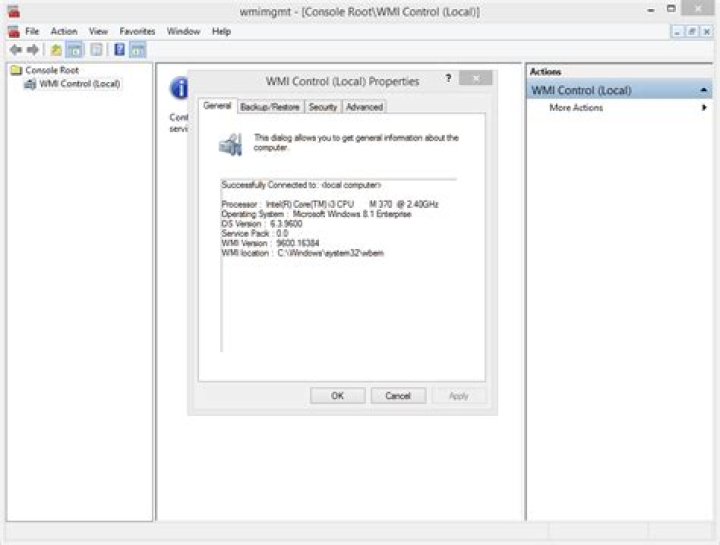Click the OS Version 6.3.9600 line
The width and height of the screenshot is (720, 545).
(262, 224)
